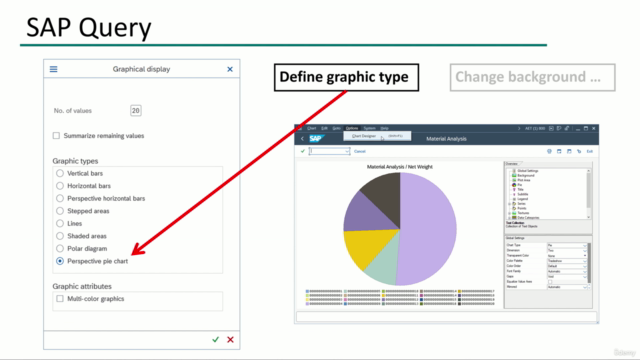
Task: Select Global Settings in Overview tree
Action: pos(527,171)
